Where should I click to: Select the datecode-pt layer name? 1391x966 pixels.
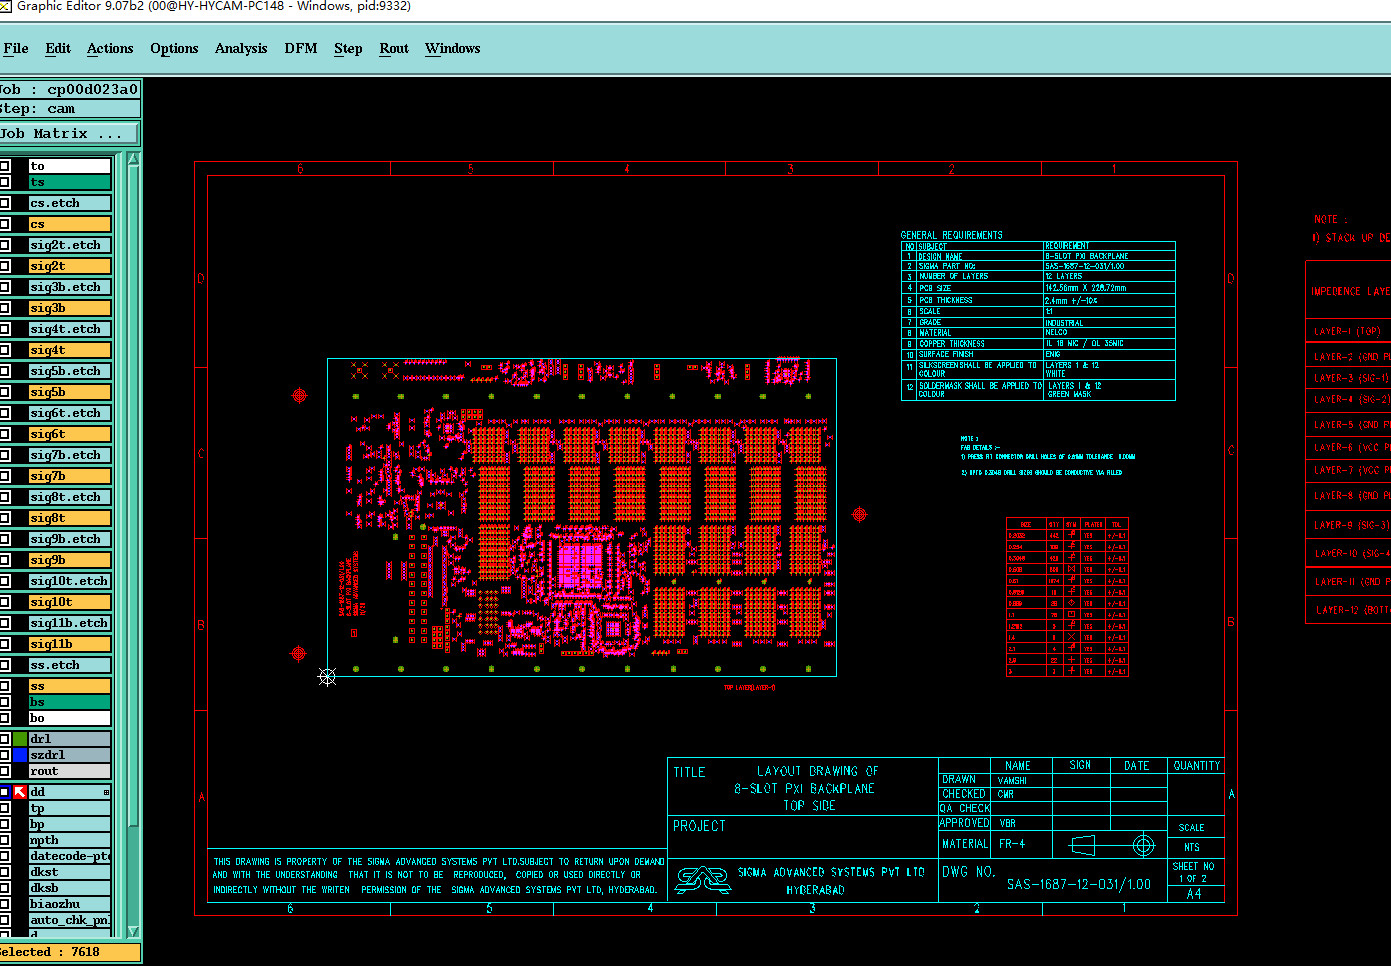(70, 856)
